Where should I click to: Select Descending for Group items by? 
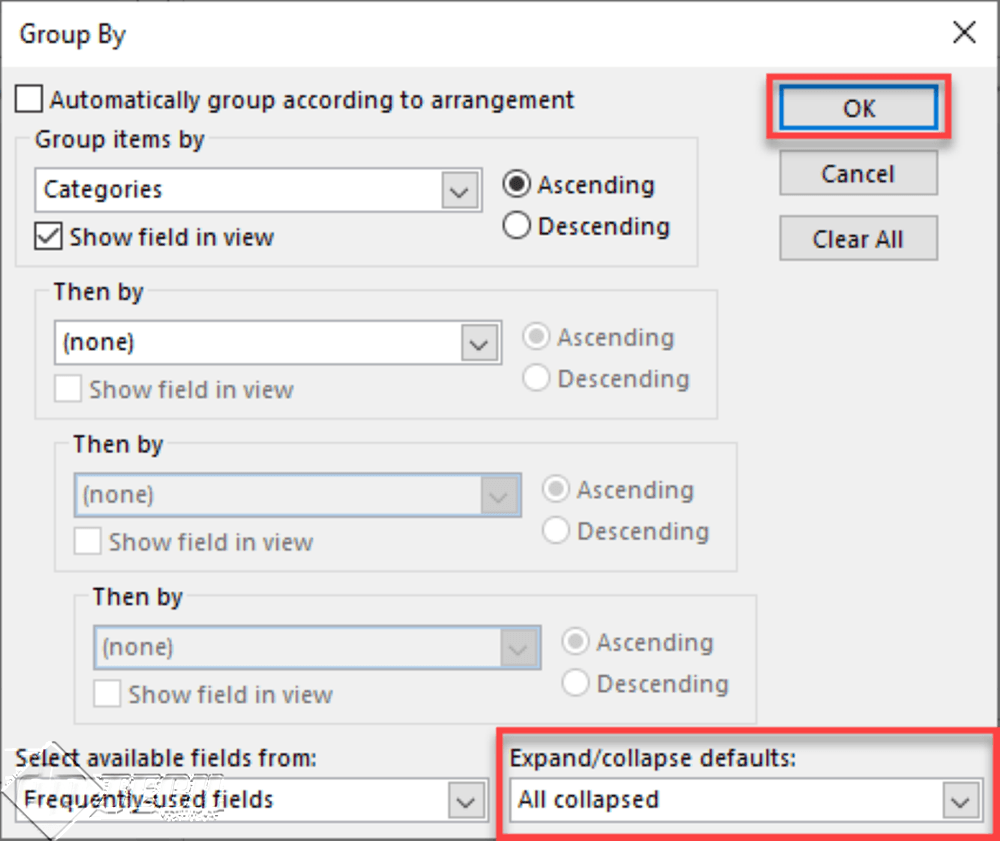click(x=517, y=225)
